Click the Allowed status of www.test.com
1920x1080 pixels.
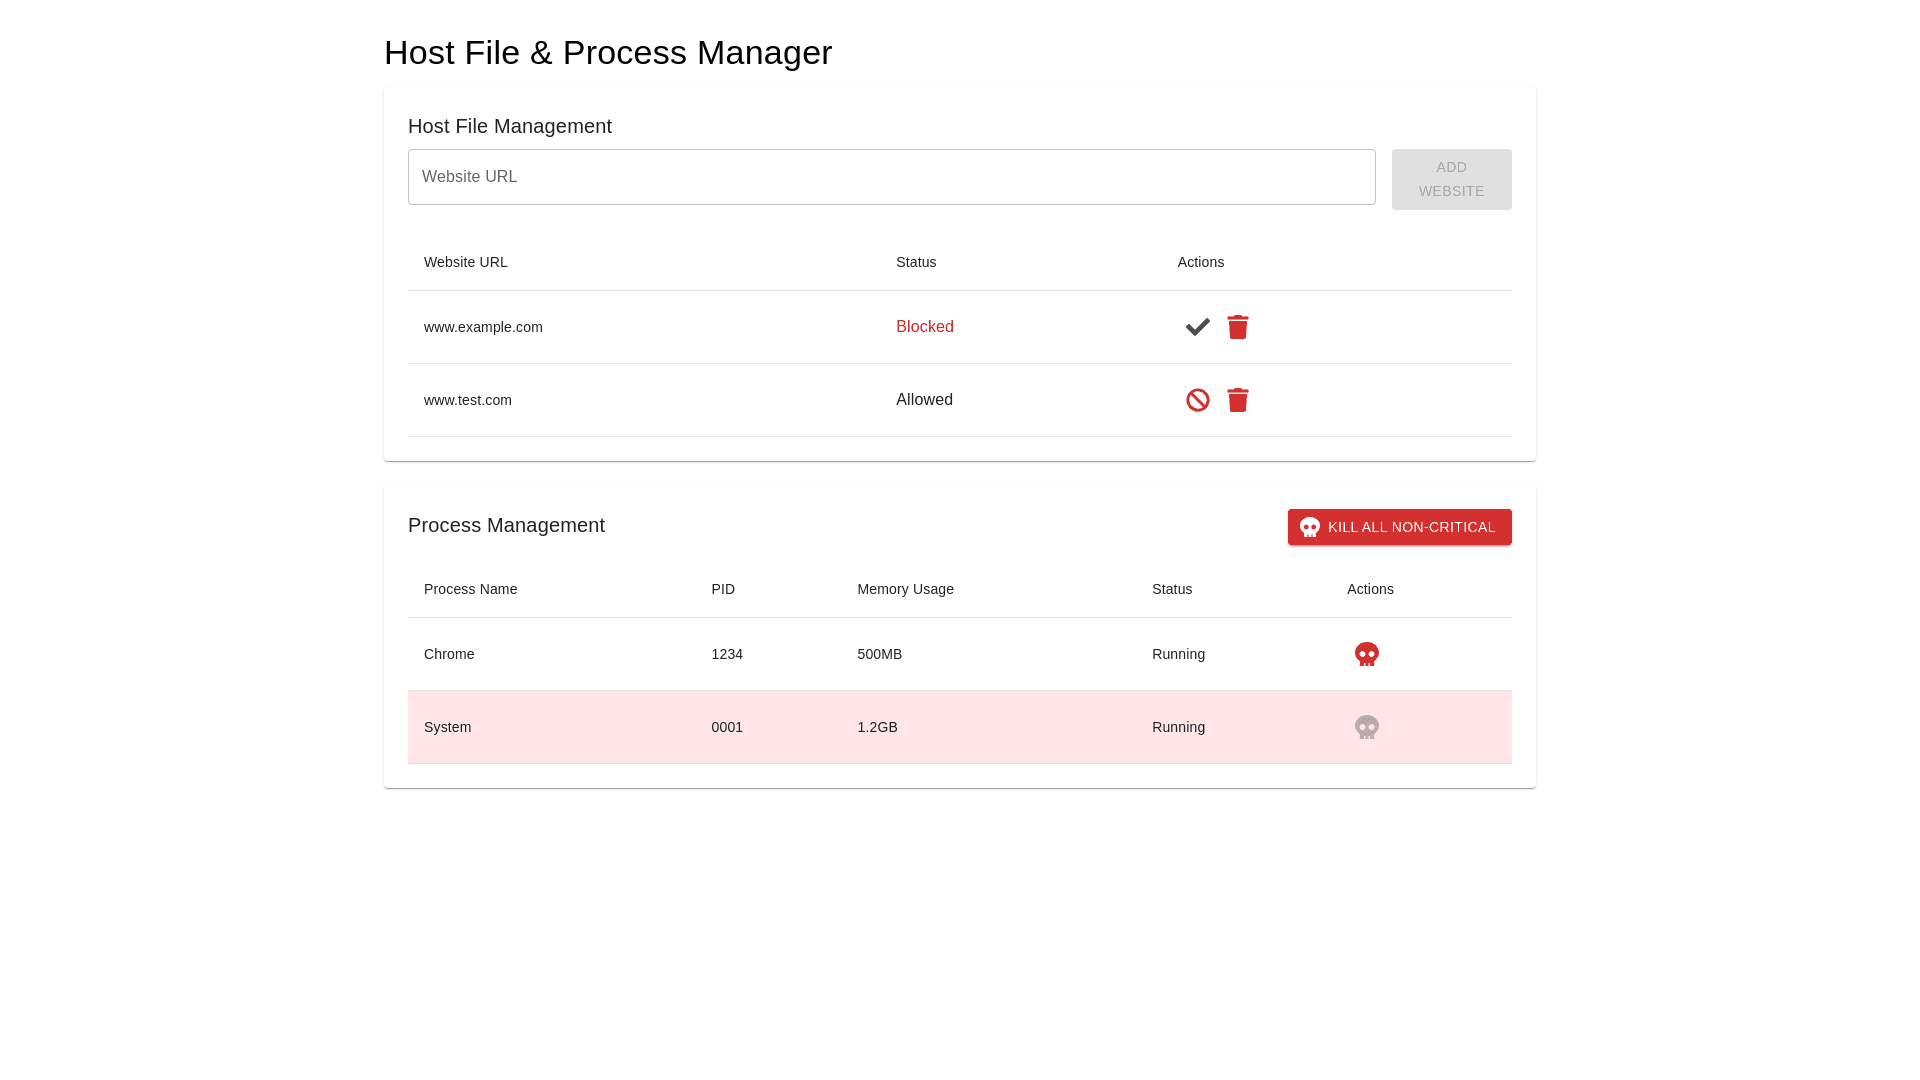(x=924, y=400)
